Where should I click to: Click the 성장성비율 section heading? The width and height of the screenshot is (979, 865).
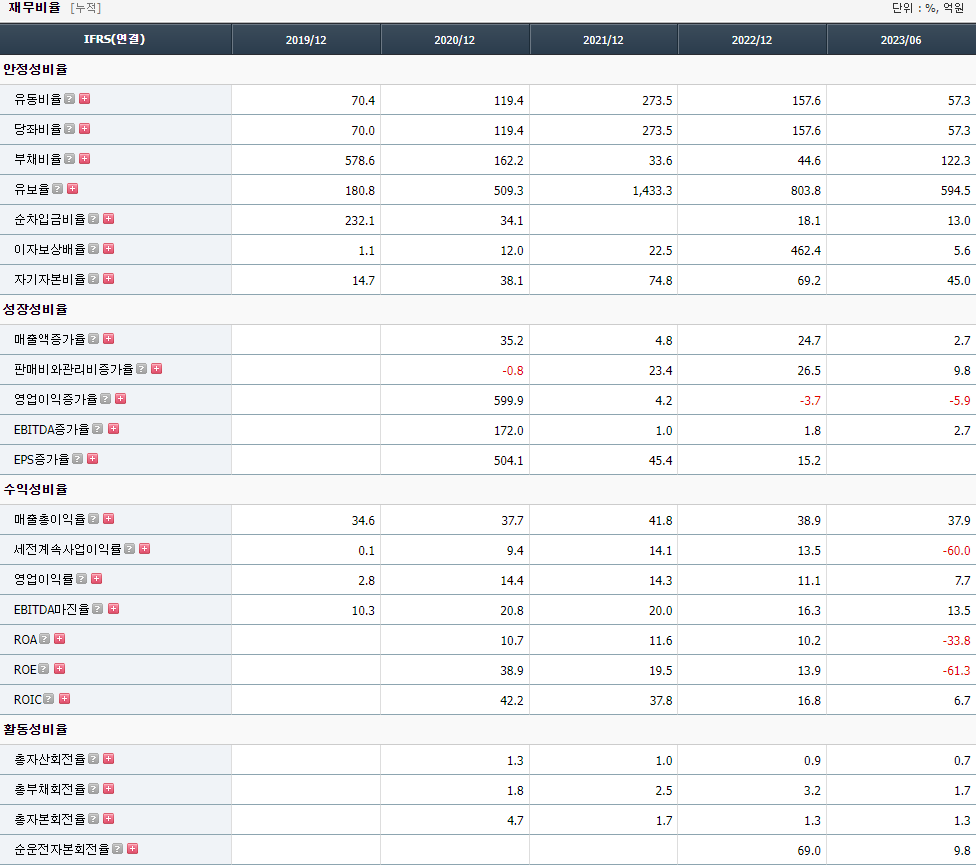36,309
